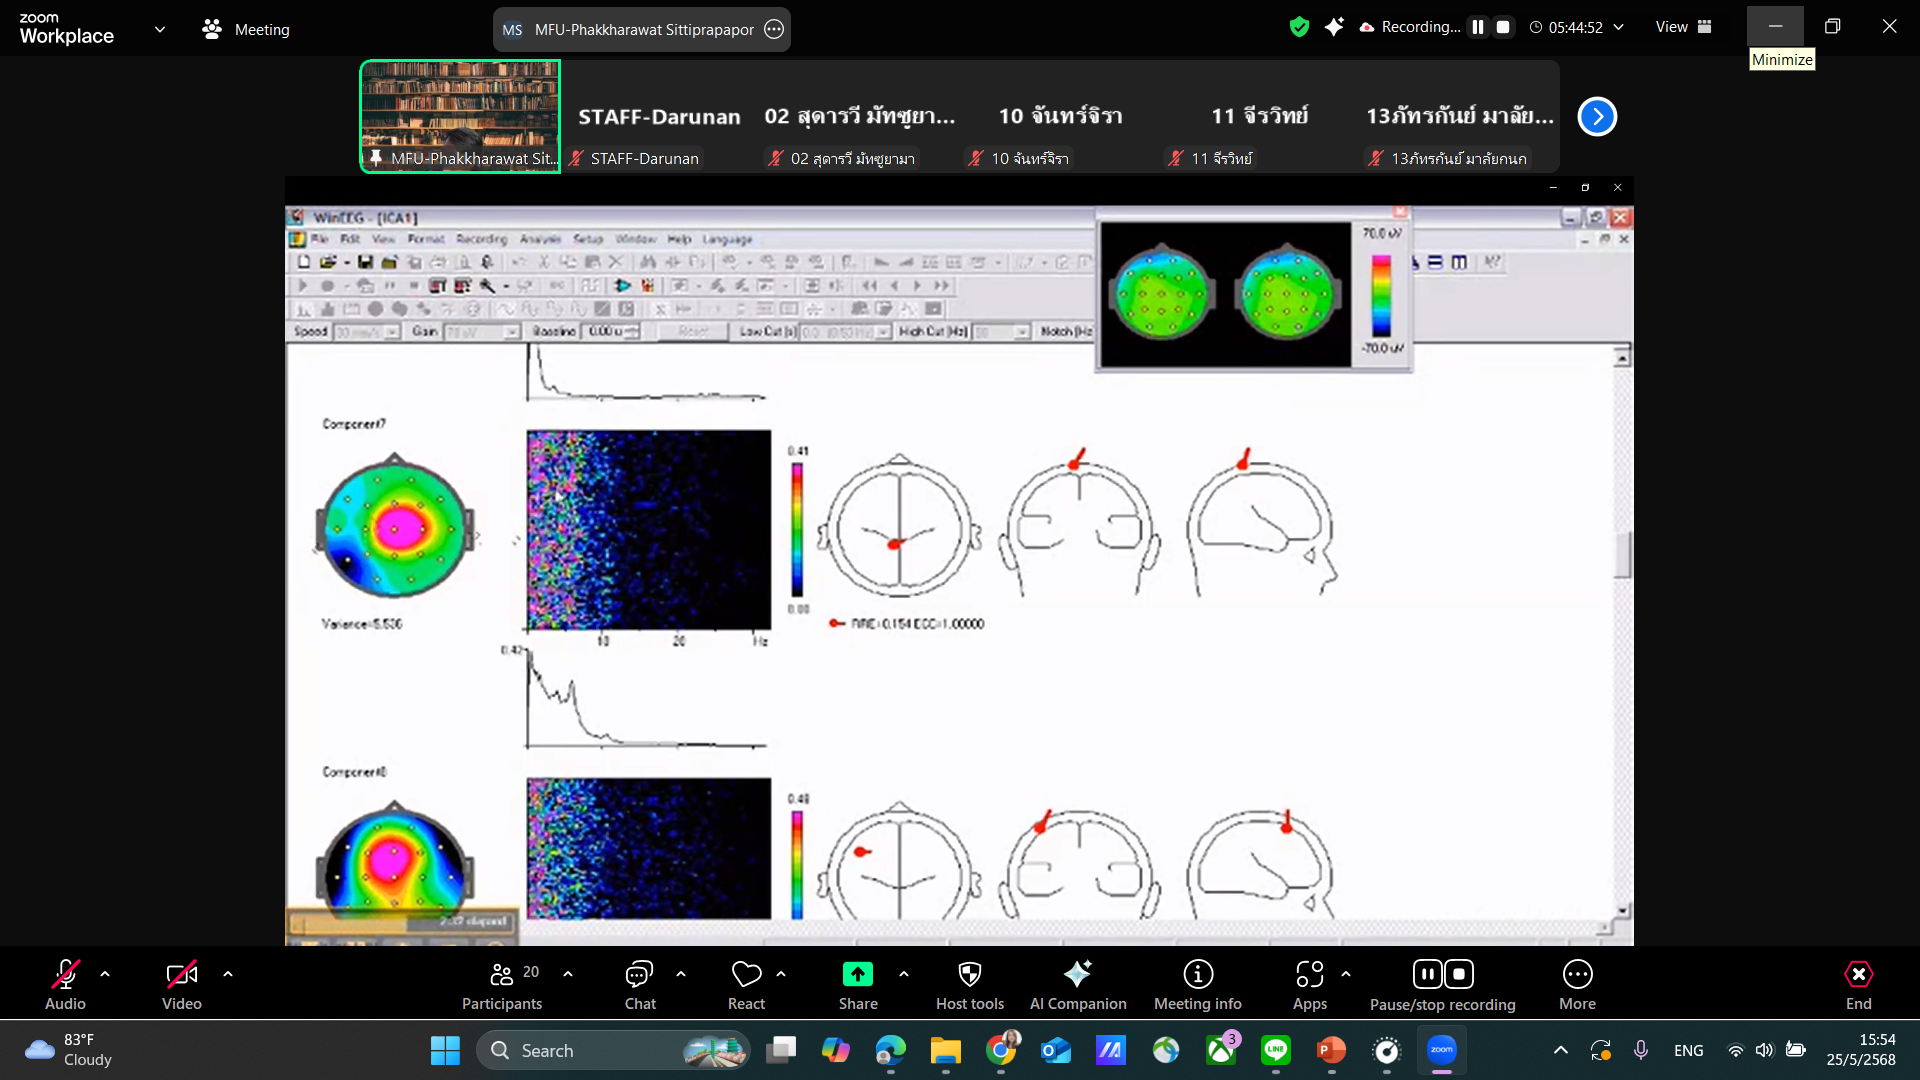The width and height of the screenshot is (1920, 1080).
Task: Open the zoom Workplace dropdown menu
Action: [x=159, y=29]
